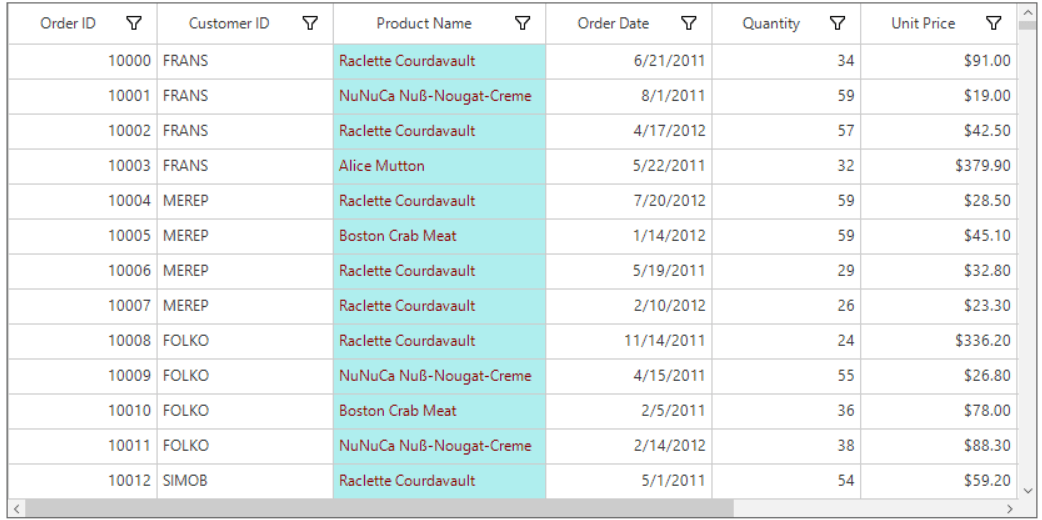Select the Order ID cell 10010
This screenshot has height=520, width=1042.
82,411
